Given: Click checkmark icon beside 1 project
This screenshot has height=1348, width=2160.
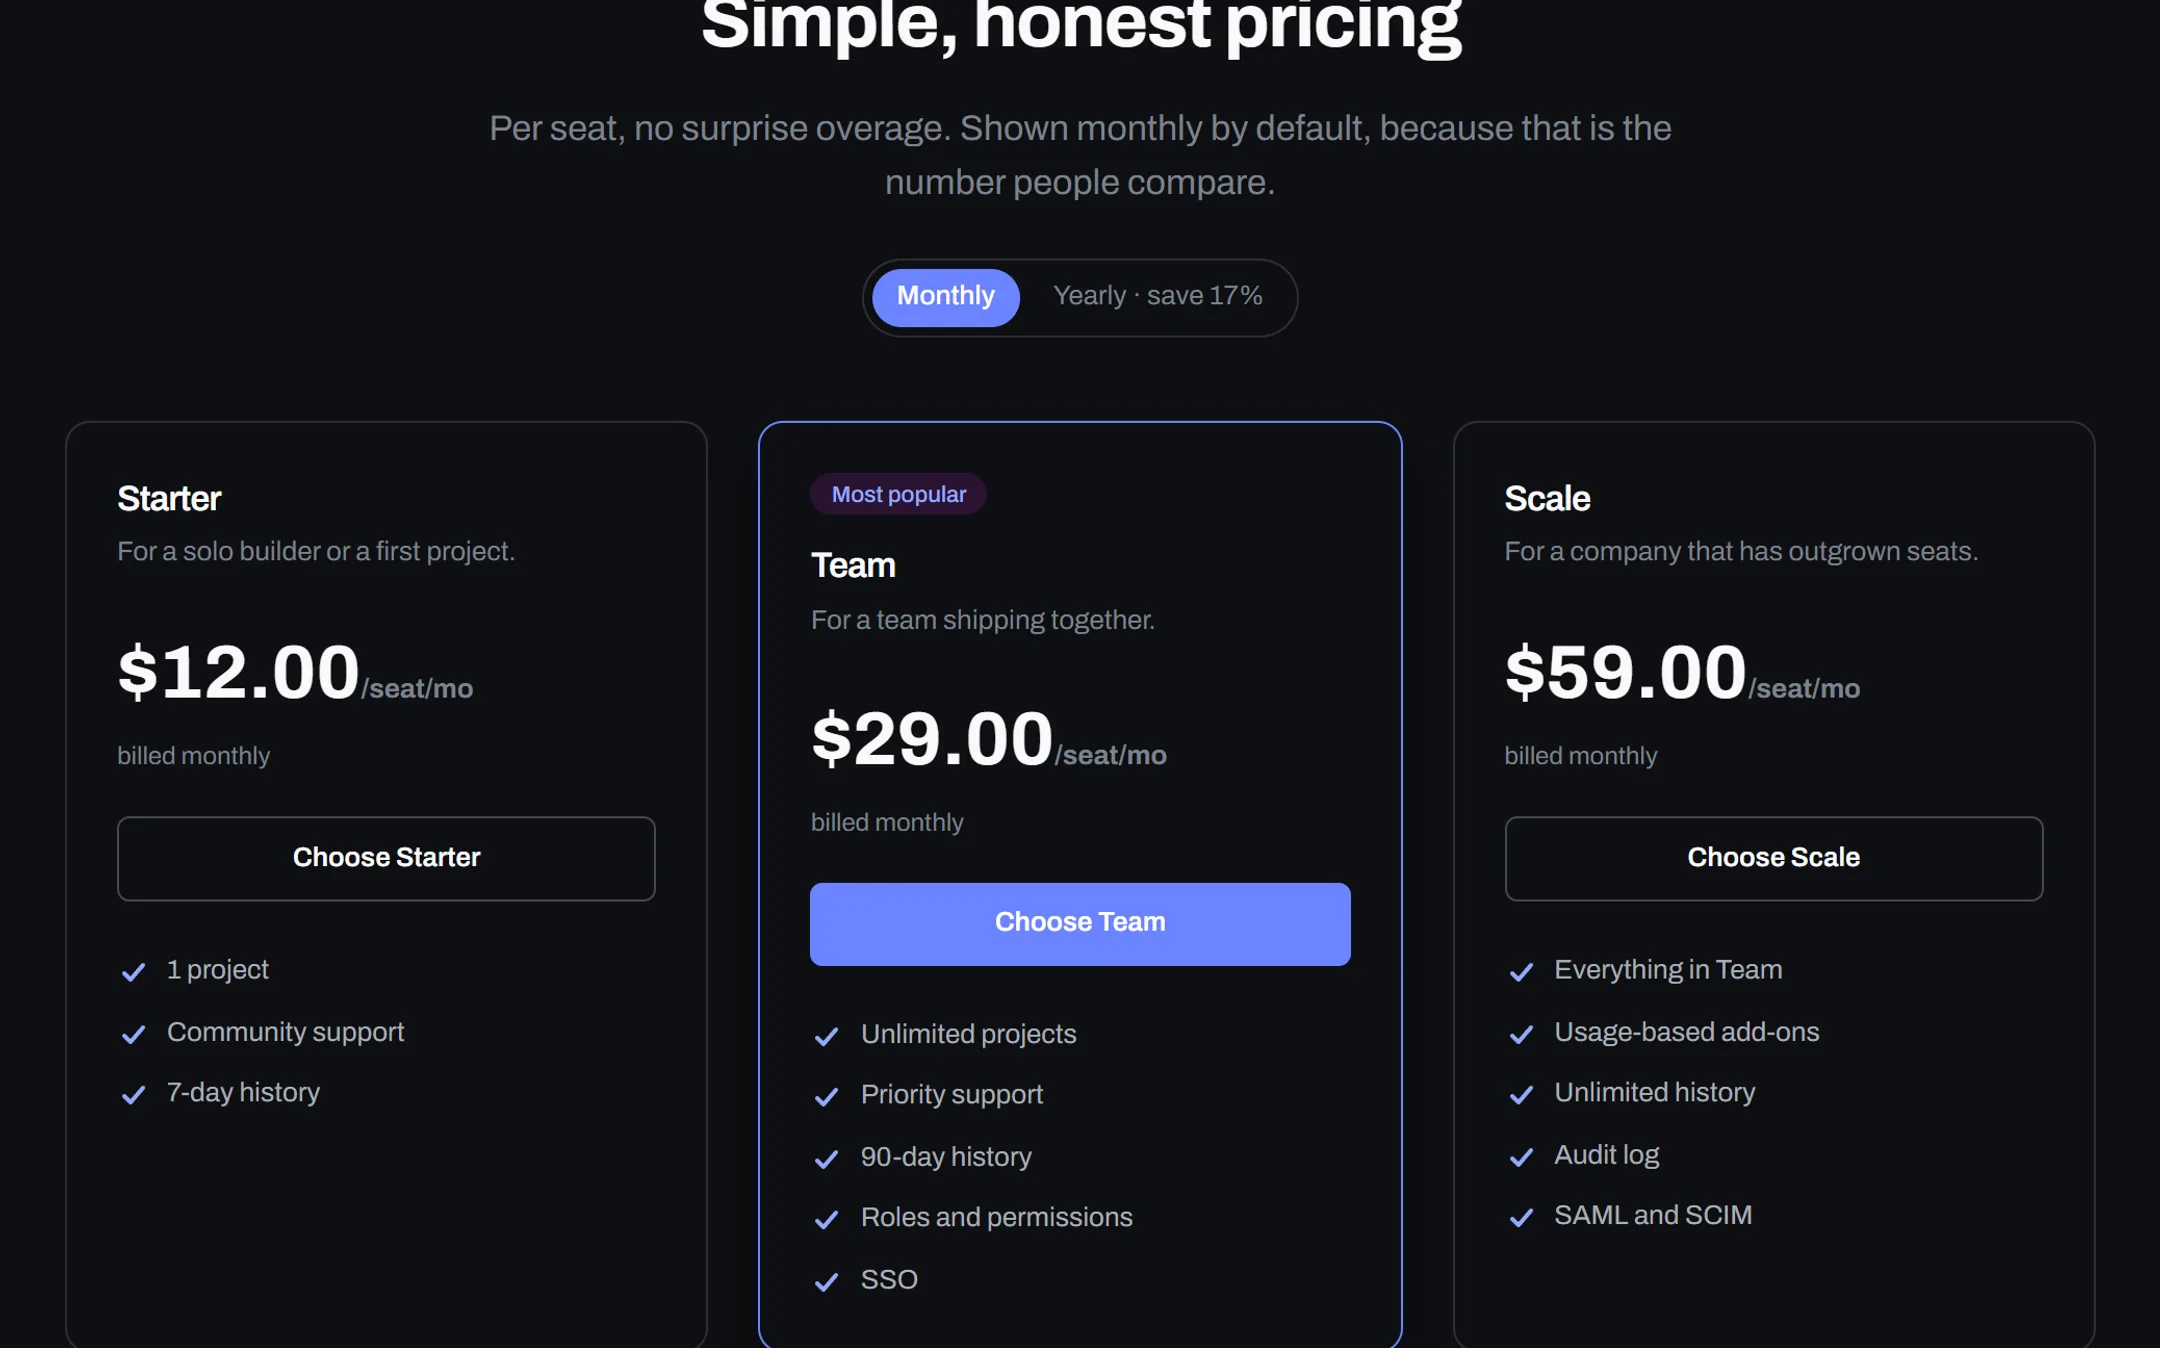Looking at the screenshot, I should pyautogui.click(x=133, y=971).
